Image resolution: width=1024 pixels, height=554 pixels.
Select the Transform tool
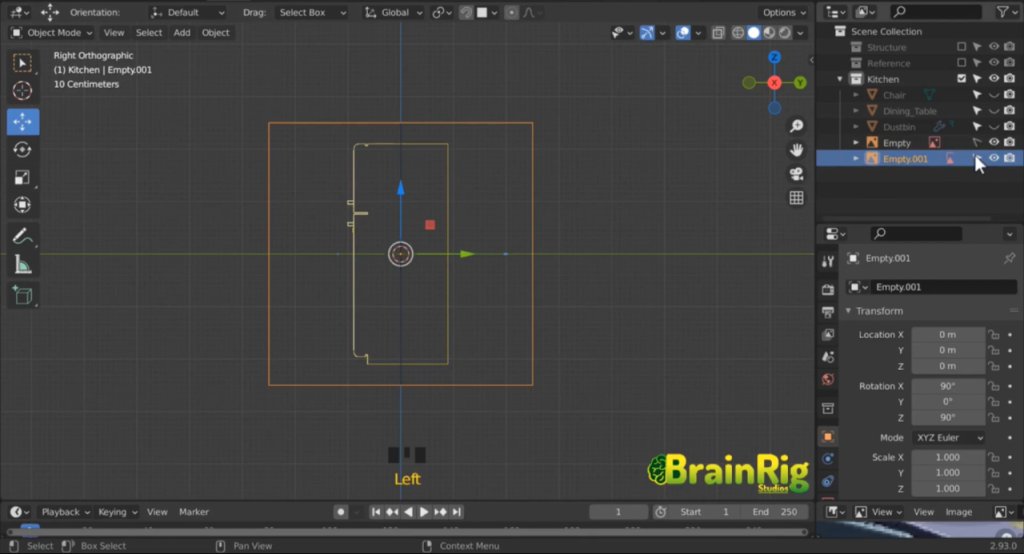[x=22, y=205]
